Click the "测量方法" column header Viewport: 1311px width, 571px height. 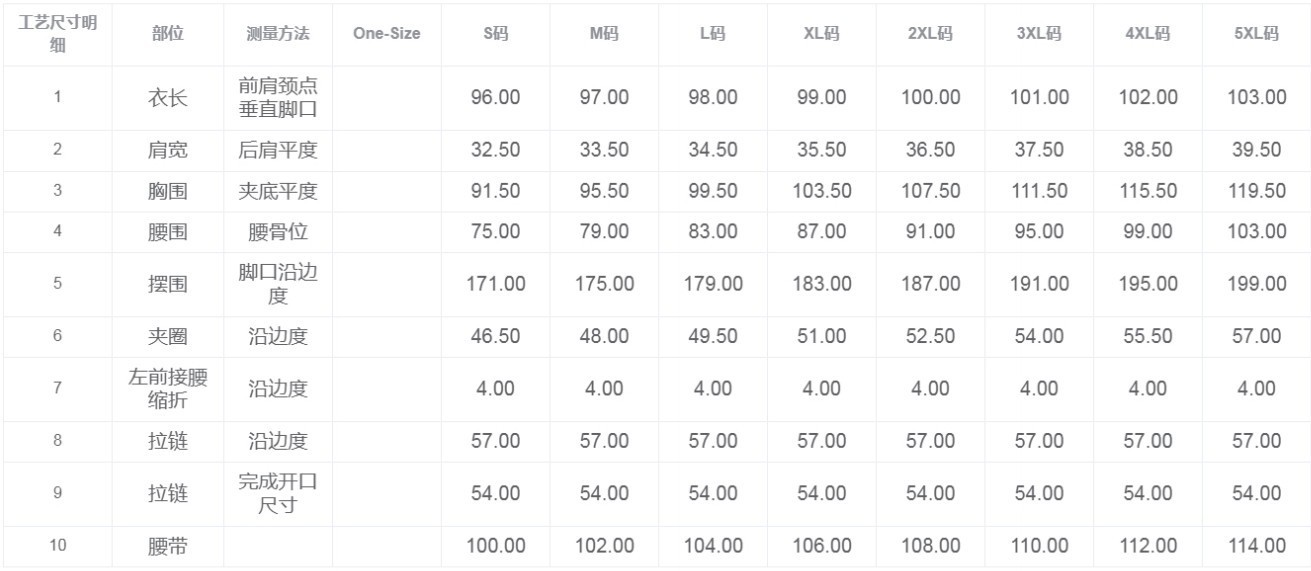tap(278, 33)
